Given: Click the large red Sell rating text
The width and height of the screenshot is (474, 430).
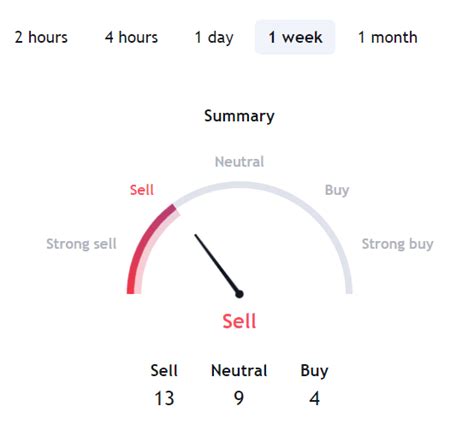Looking at the screenshot, I should [x=239, y=321].
